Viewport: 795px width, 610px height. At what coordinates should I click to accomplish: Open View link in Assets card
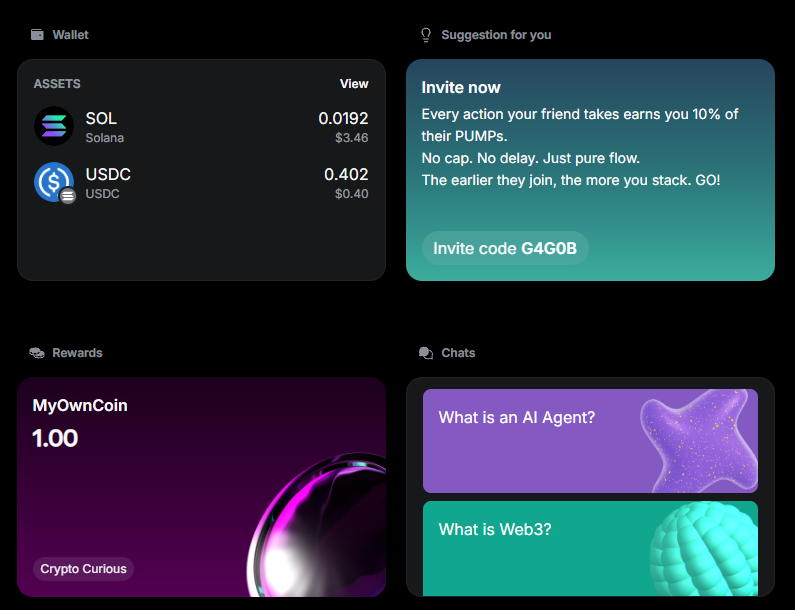[354, 84]
